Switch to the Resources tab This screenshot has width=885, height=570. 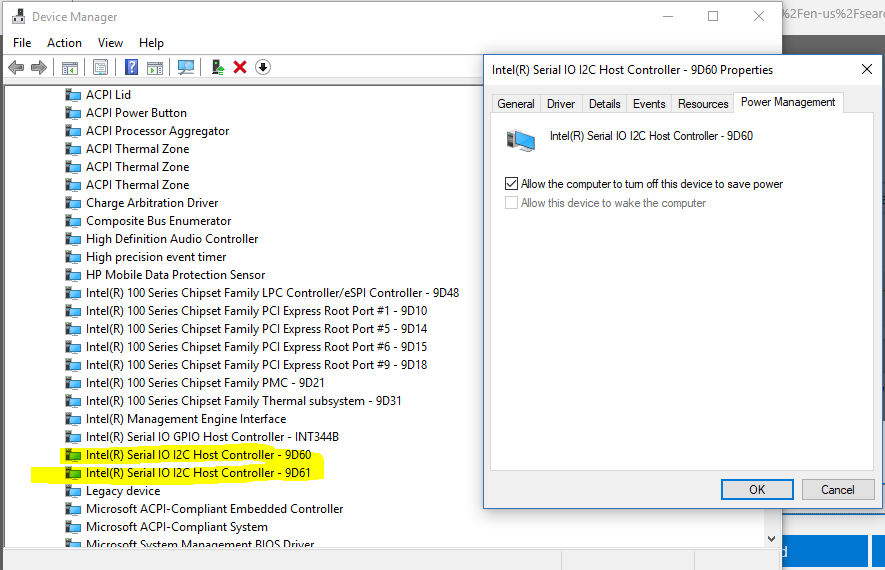coord(703,104)
